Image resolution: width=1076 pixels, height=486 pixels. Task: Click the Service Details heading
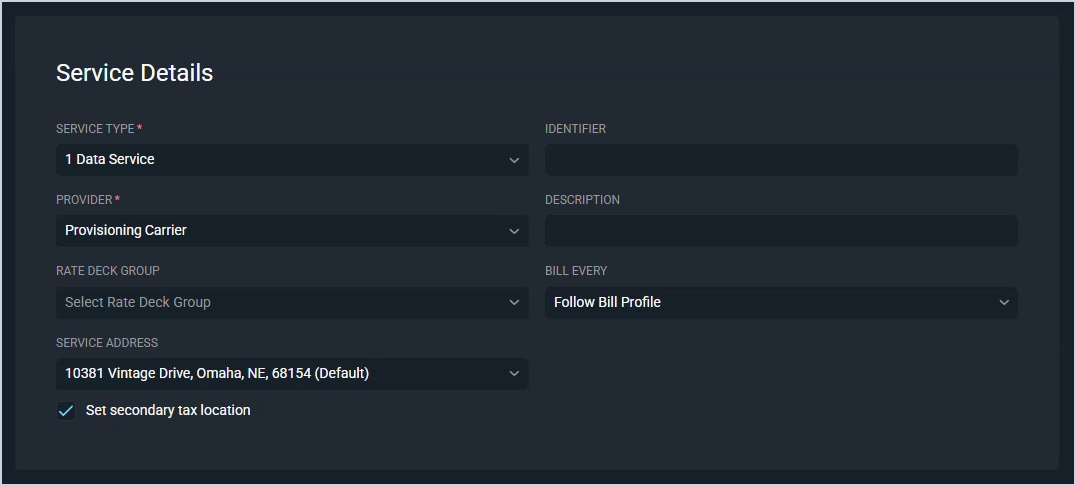(x=134, y=73)
